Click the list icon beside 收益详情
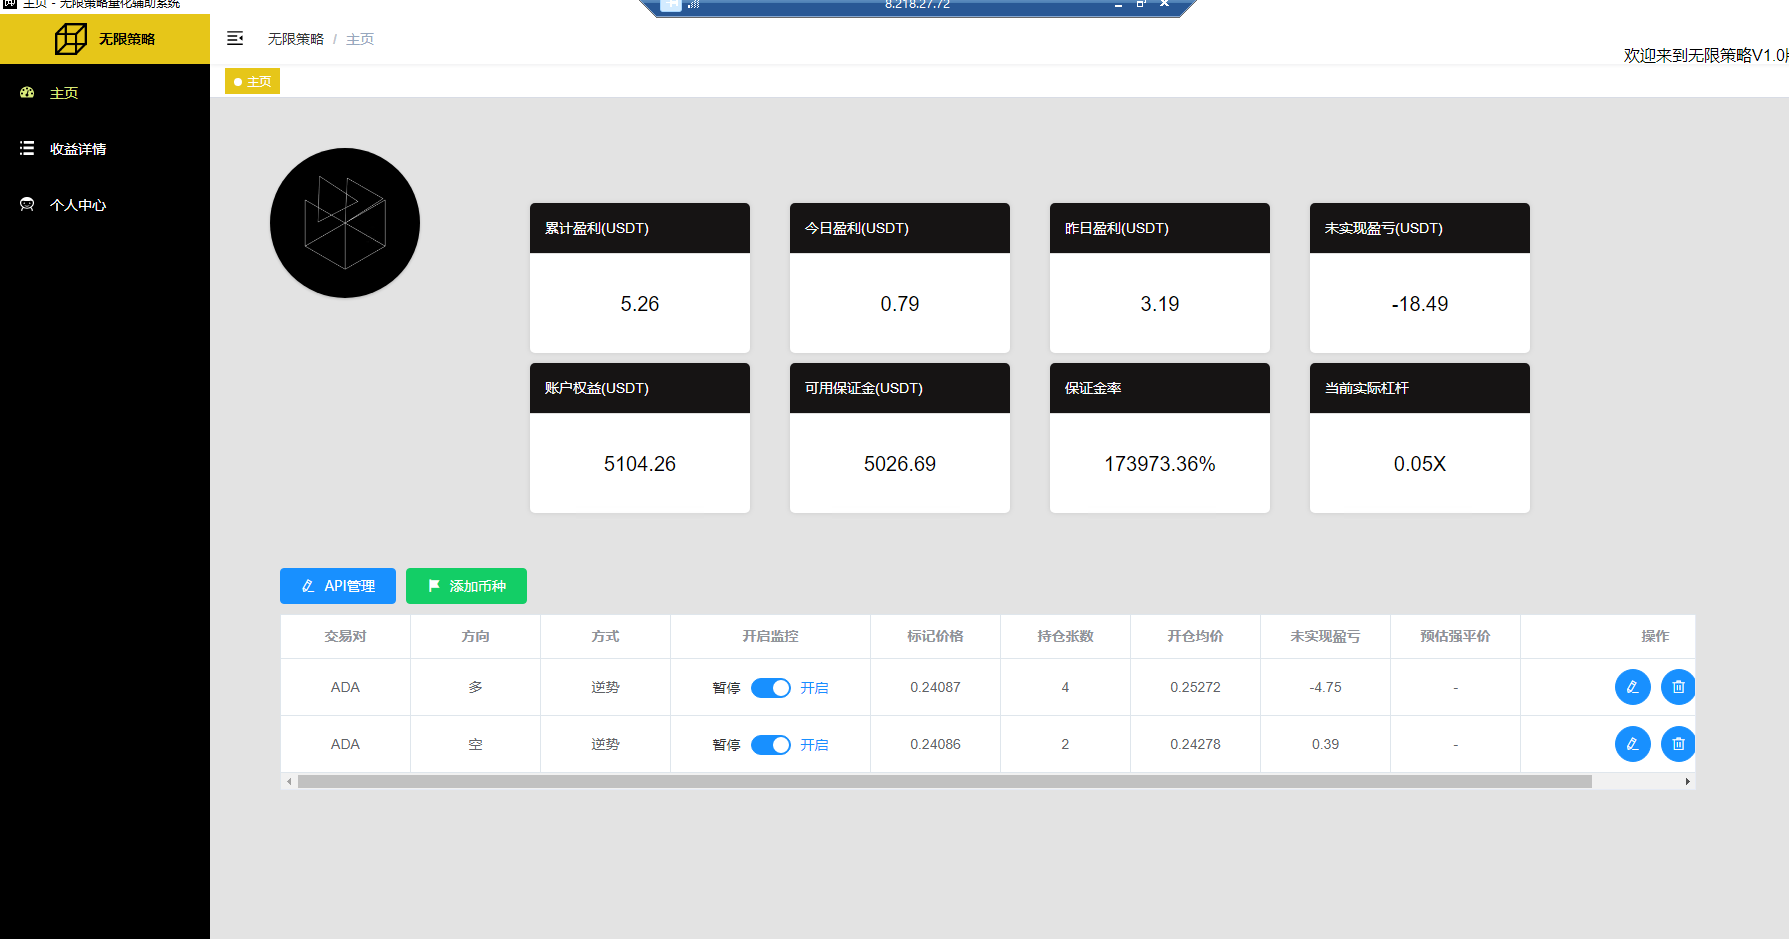1789x939 pixels. coord(27,148)
